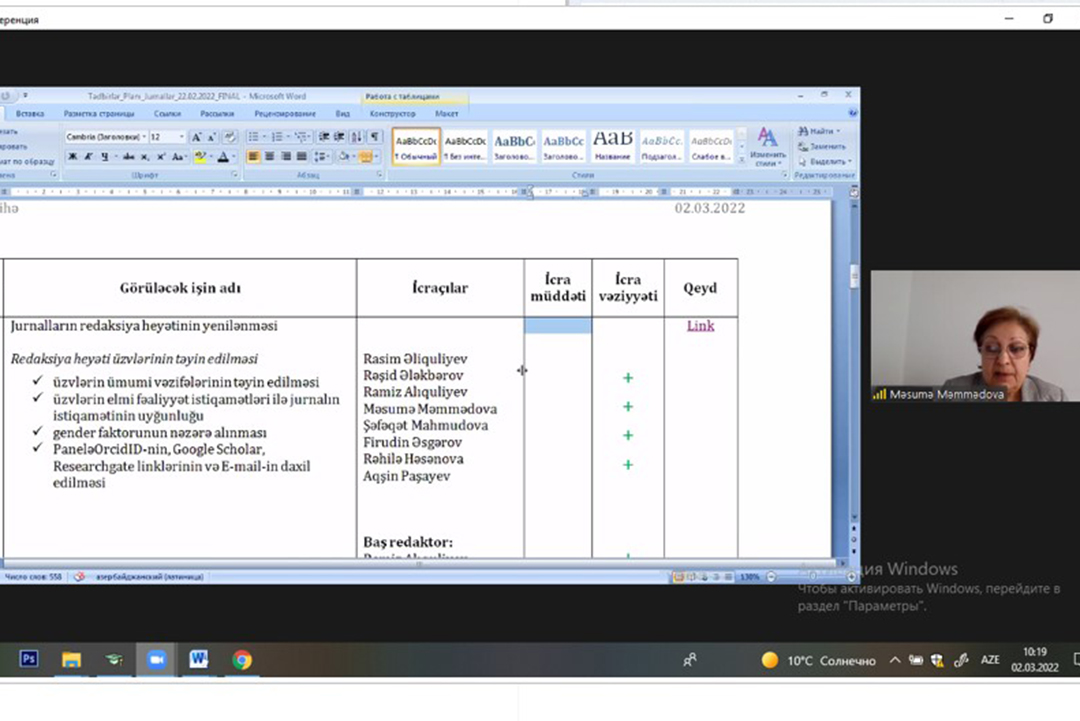Image resolution: width=1080 pixels, height=721 pixels.
Task: Switch to the Вставка ribbon tab
Action: click(x=30, y=114)
